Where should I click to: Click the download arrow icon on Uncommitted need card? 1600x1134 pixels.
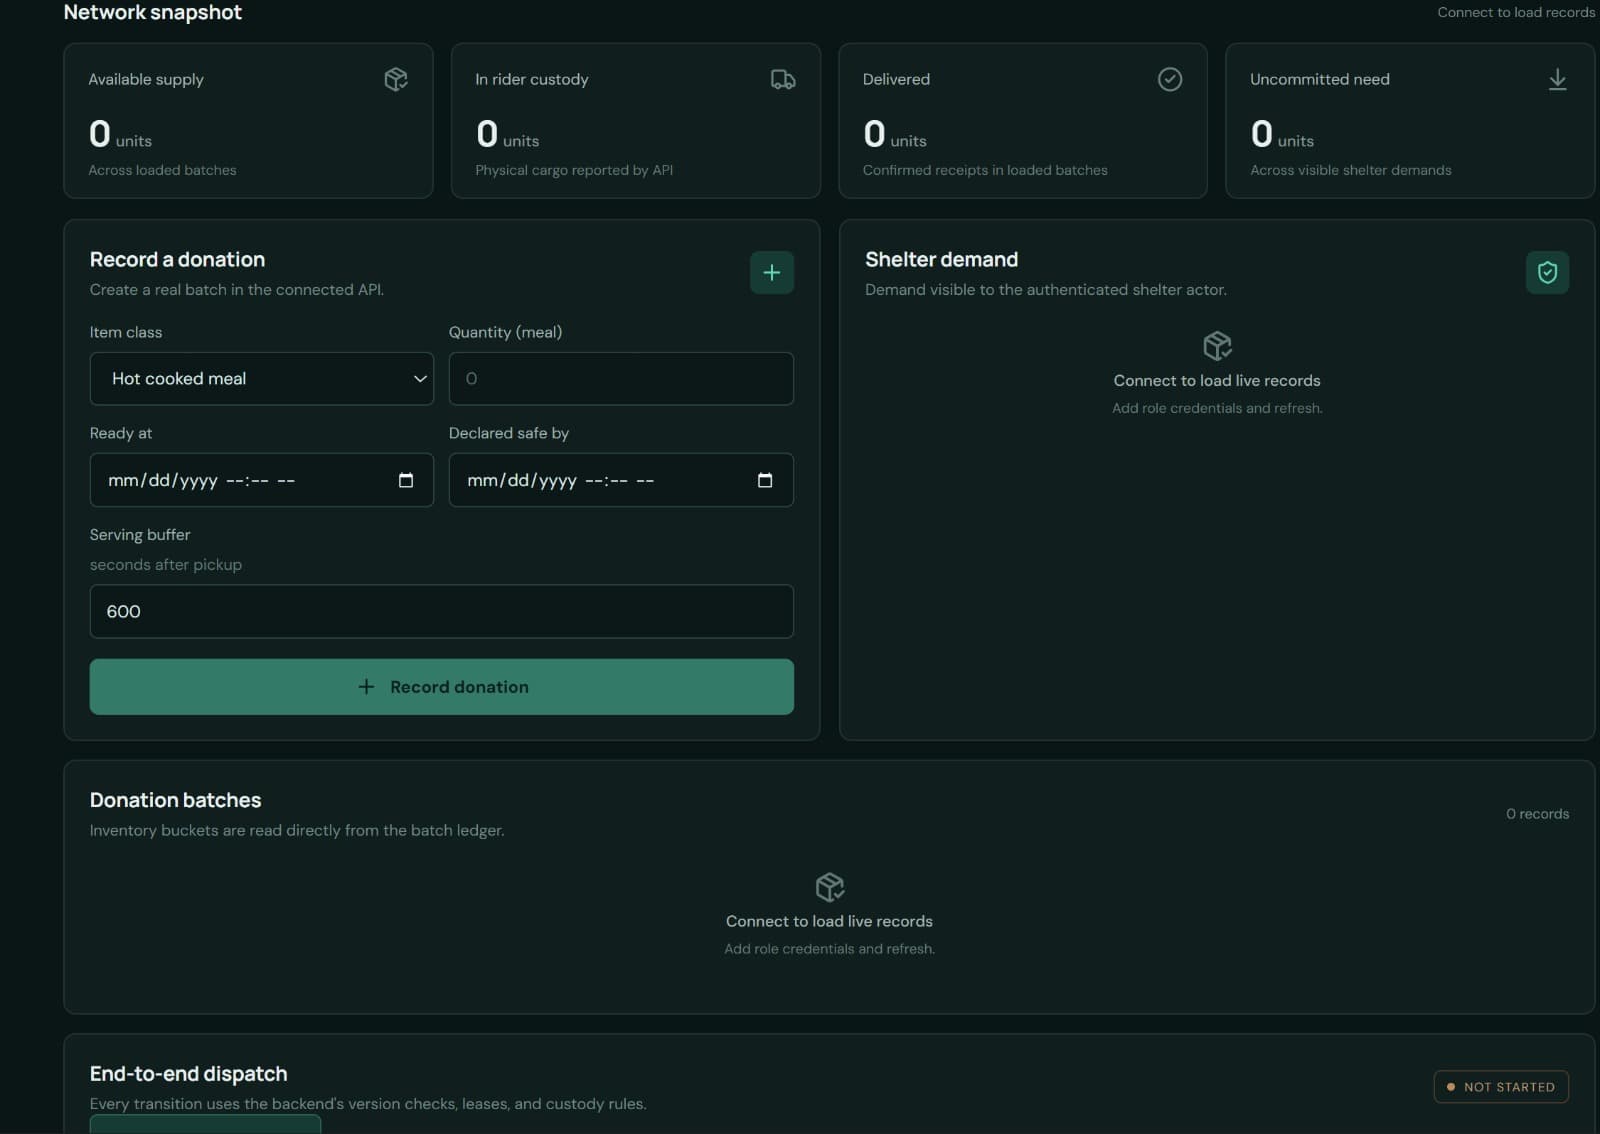[1557, 79]
